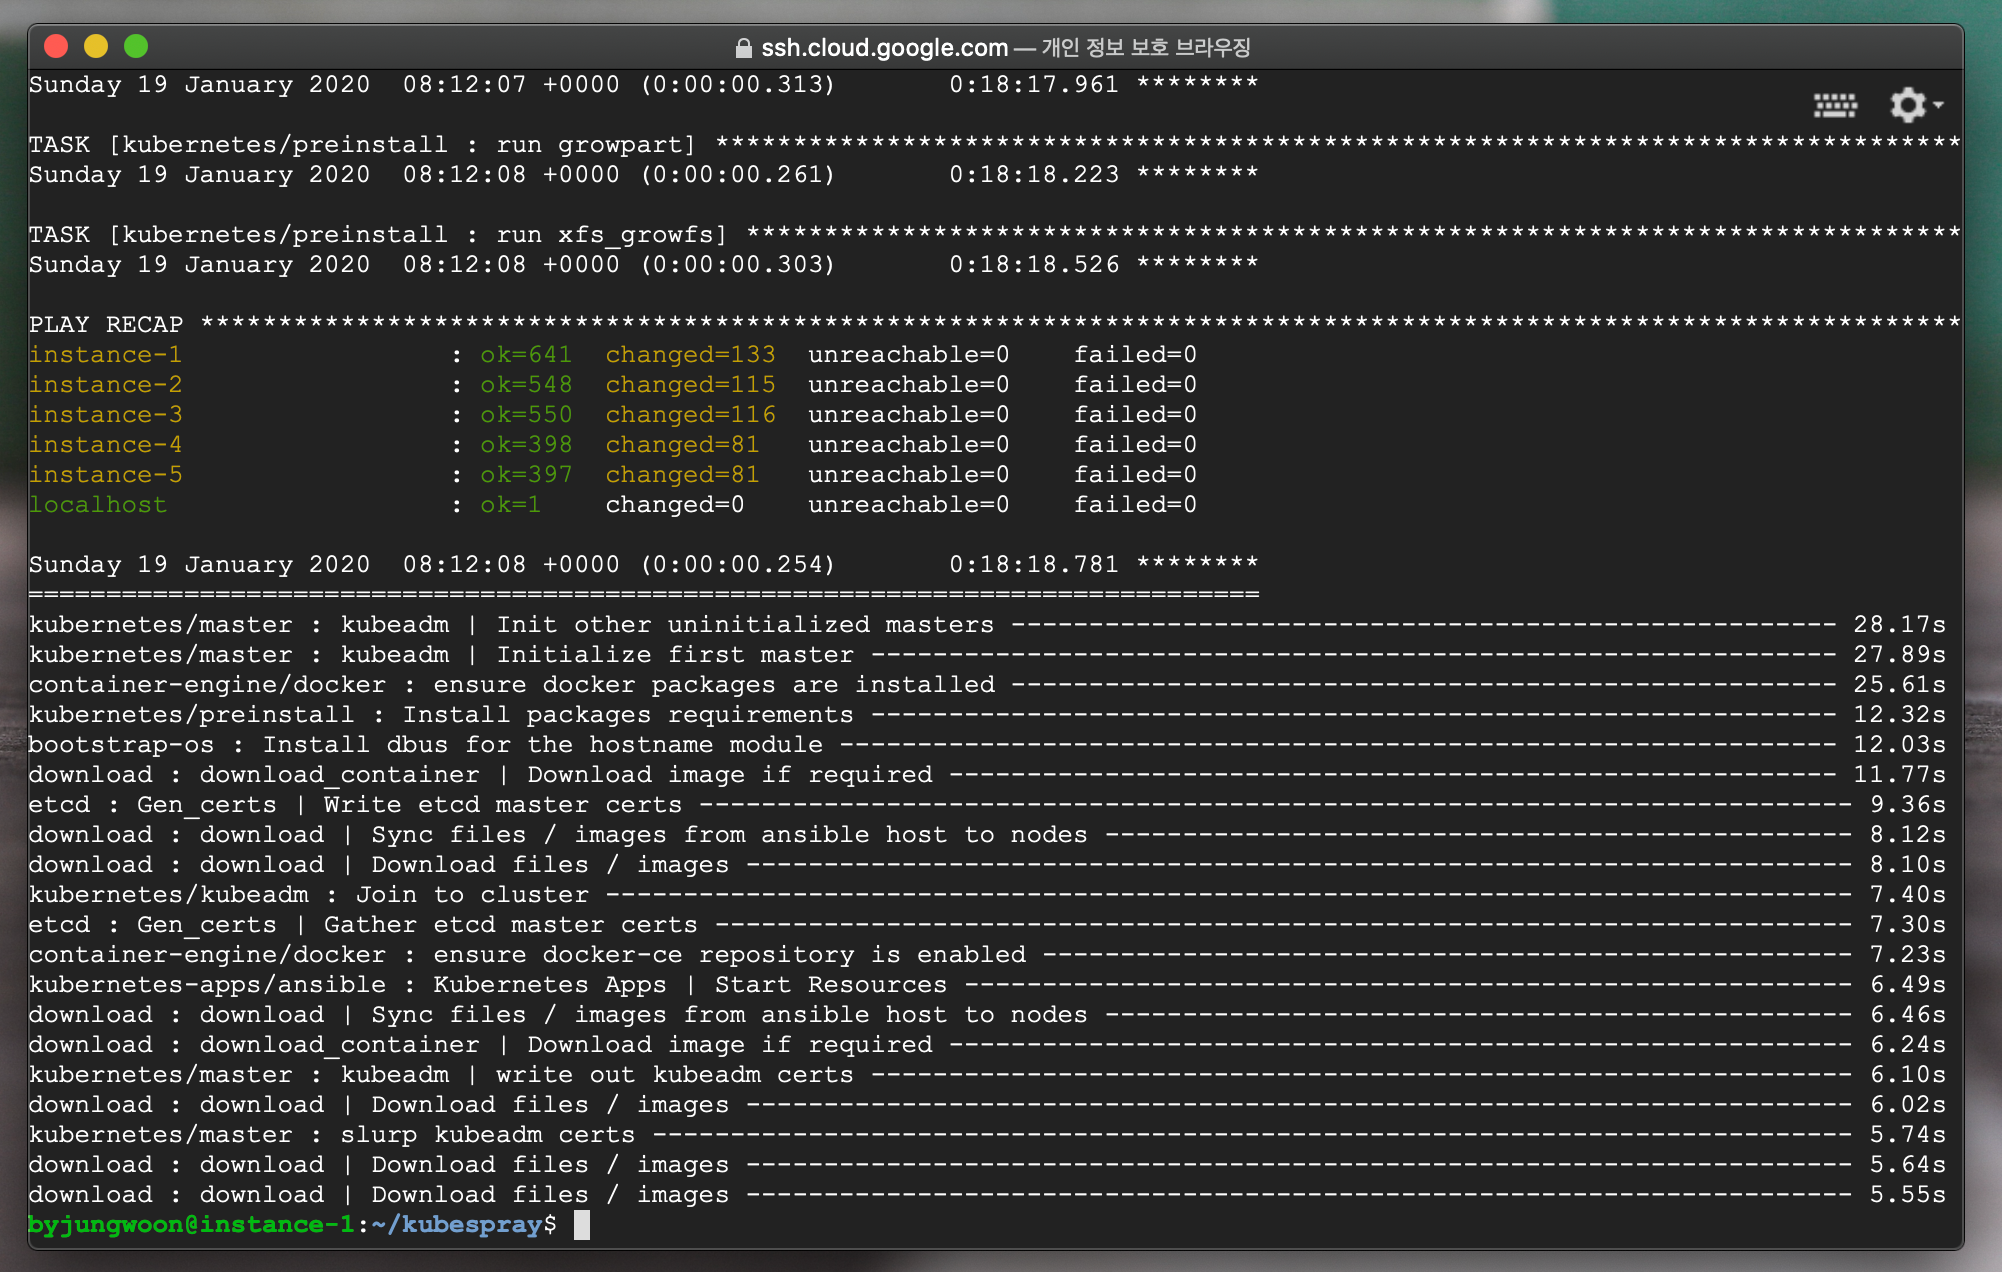Close the SSH window with red button

pos(57,46)
